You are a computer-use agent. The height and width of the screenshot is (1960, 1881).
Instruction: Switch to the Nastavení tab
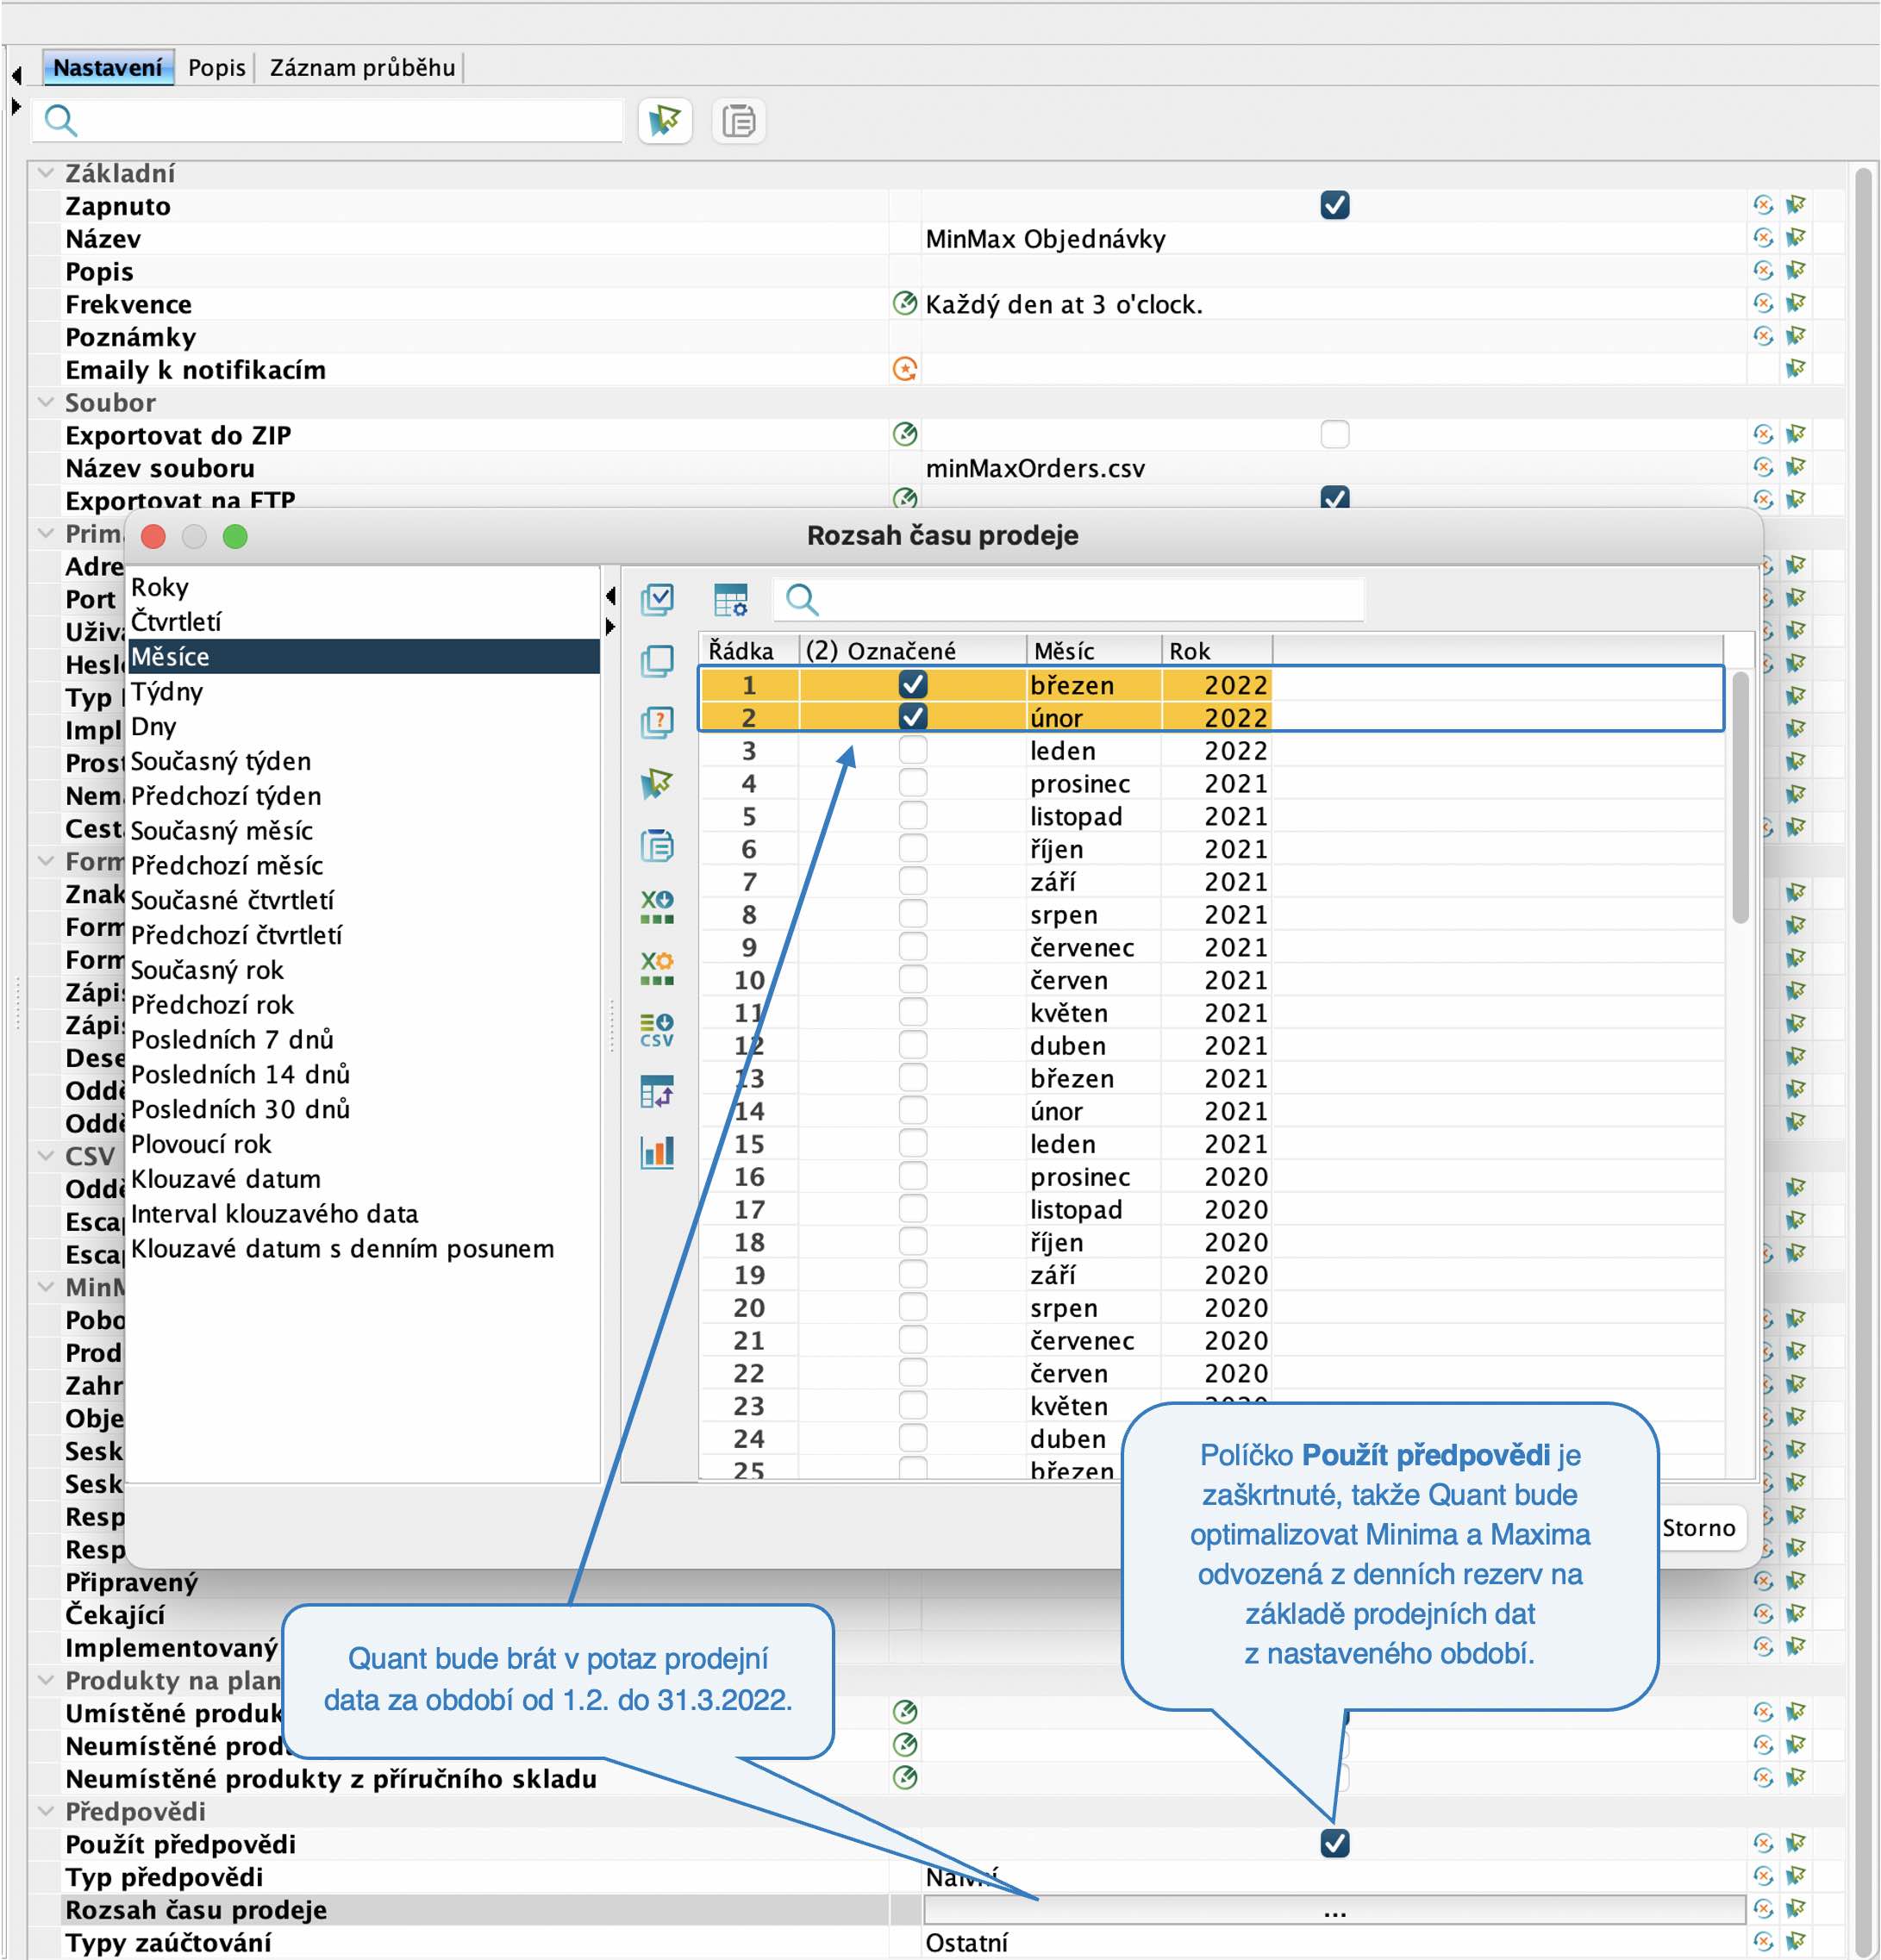[x=108, y=67]
